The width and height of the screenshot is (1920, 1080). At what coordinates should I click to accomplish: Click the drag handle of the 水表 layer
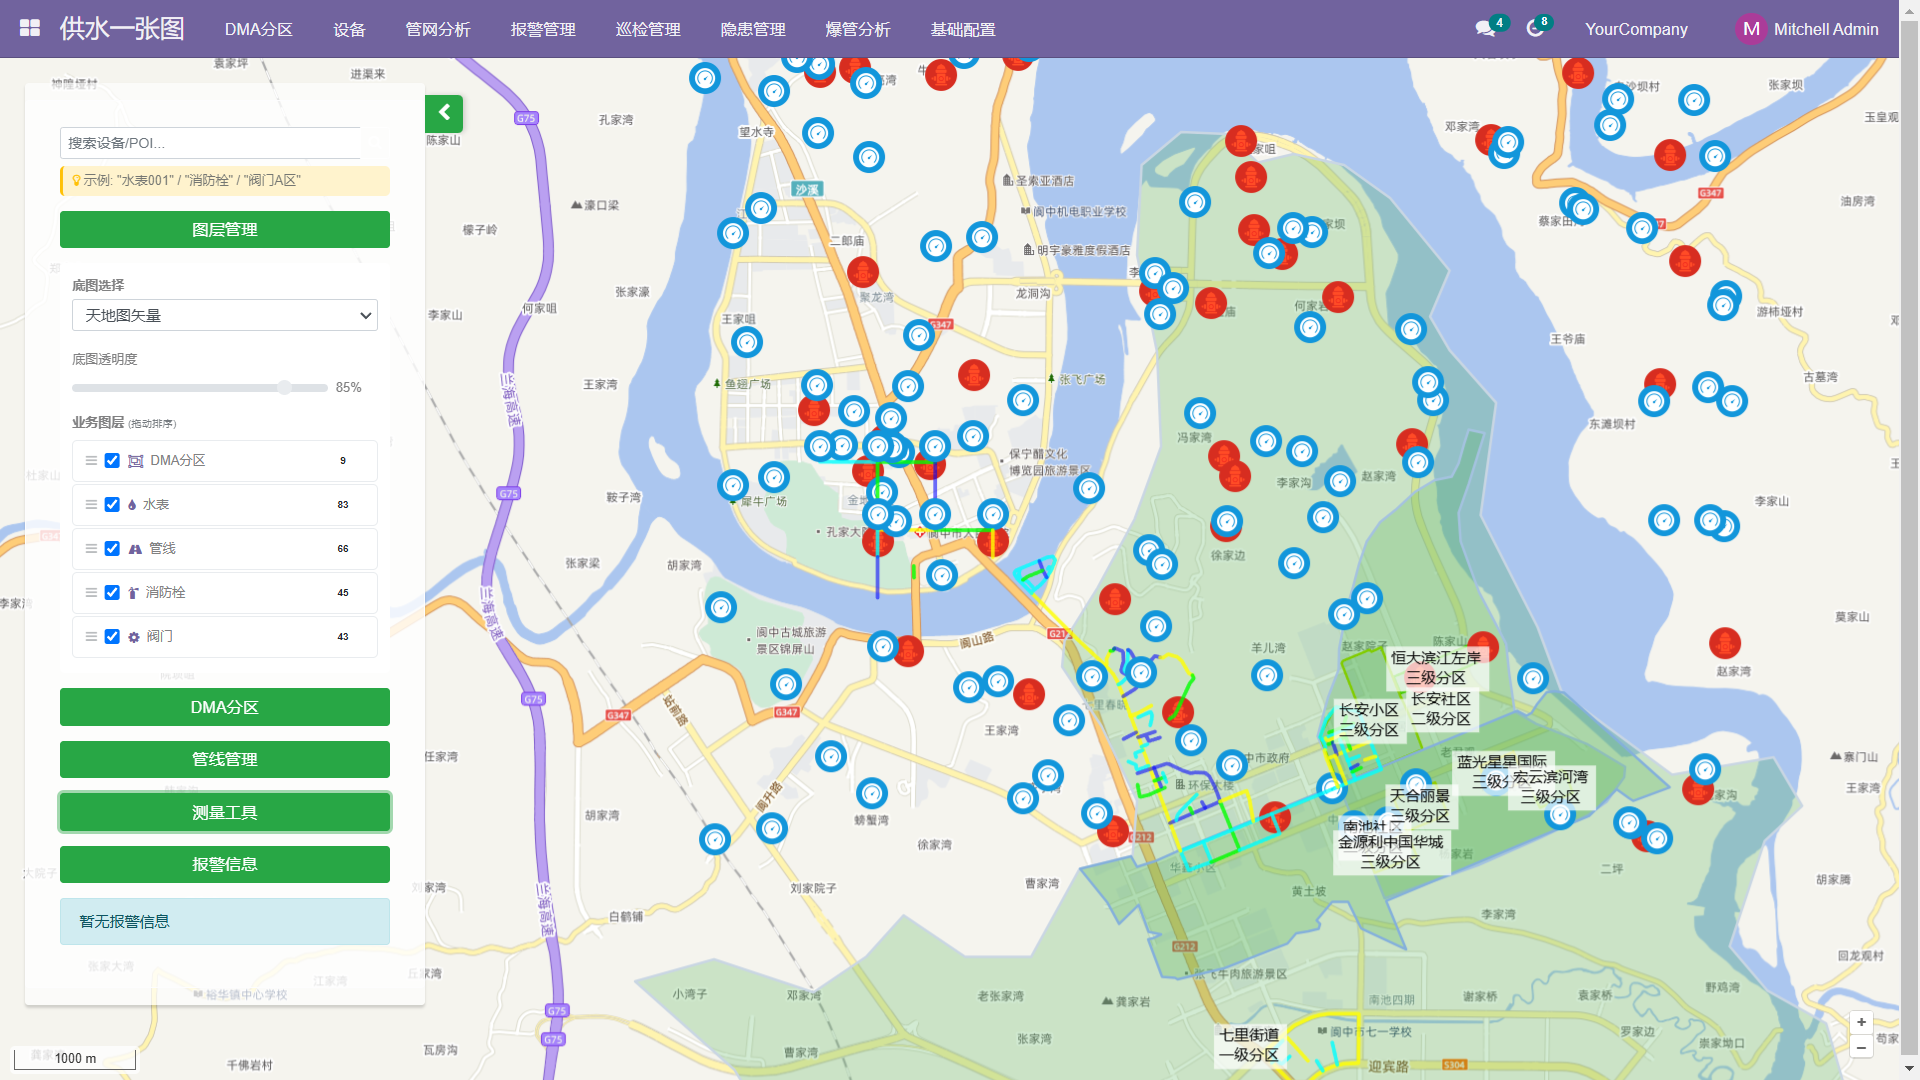(x=91, y=505)
